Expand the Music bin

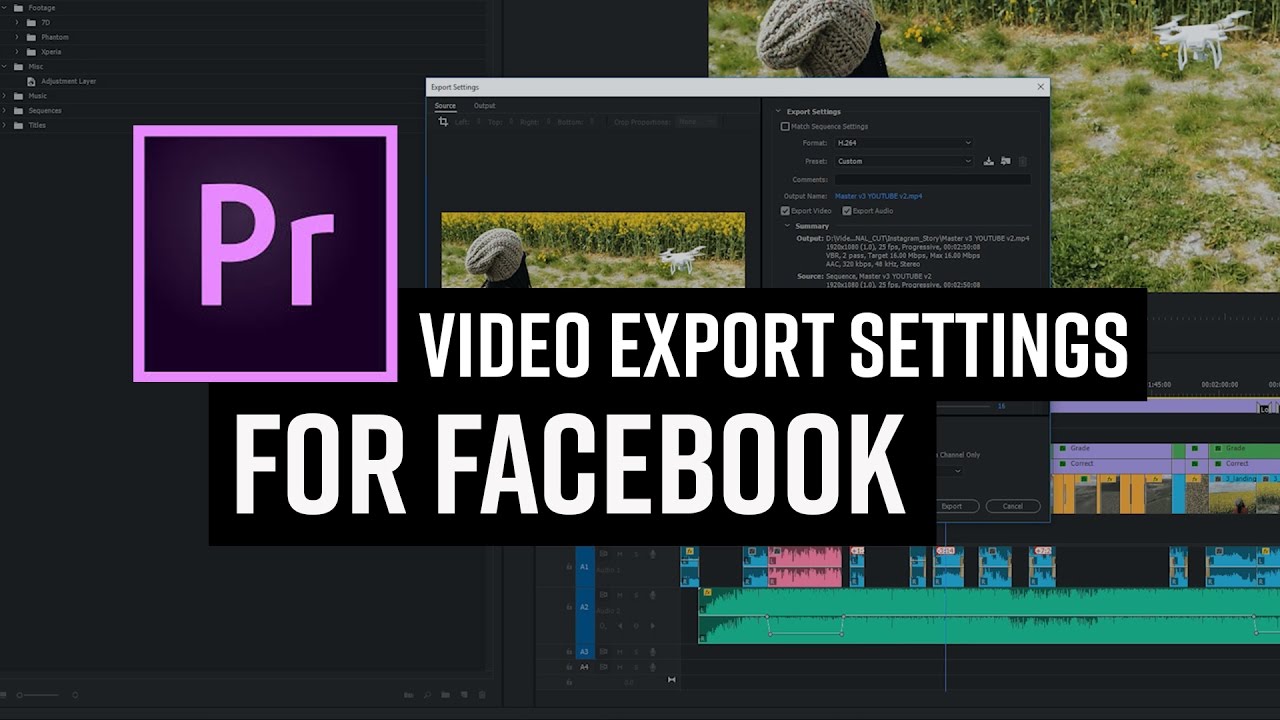[5, 96]
